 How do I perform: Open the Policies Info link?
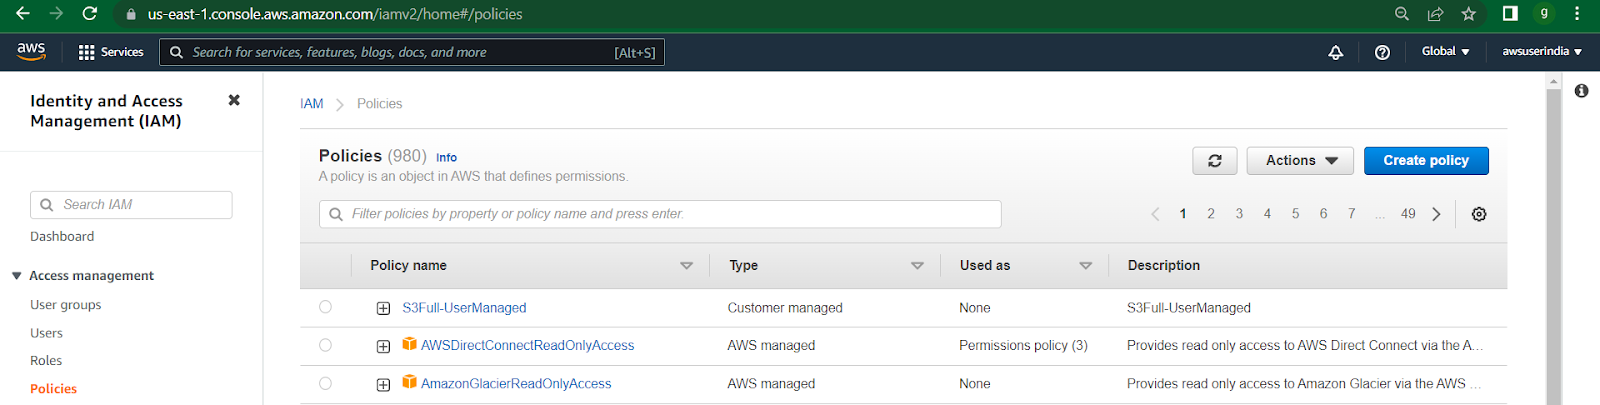(446, 158)
